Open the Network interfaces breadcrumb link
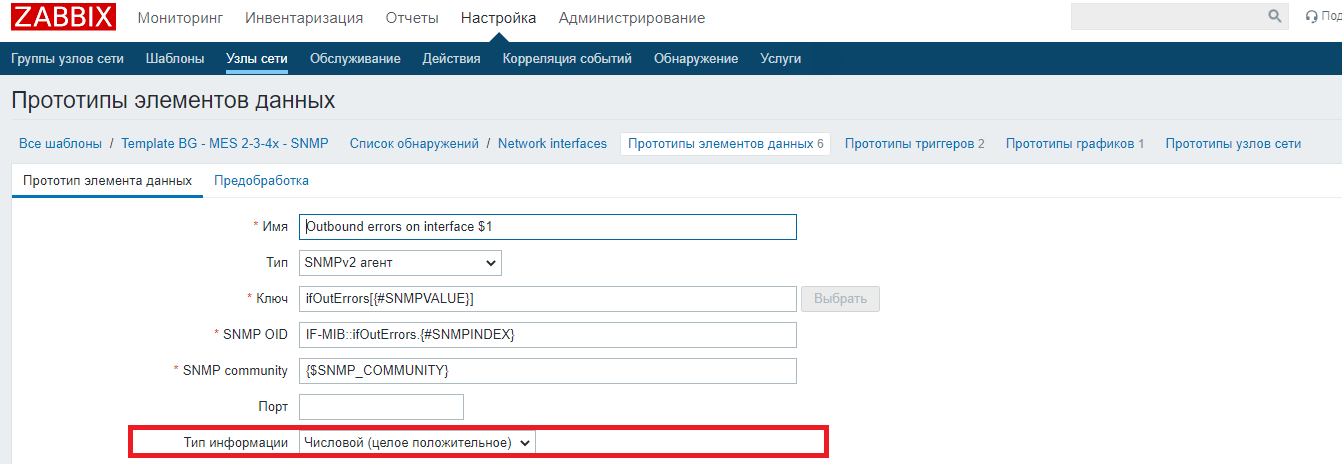The image size is (1342, 464). point(552,144)
